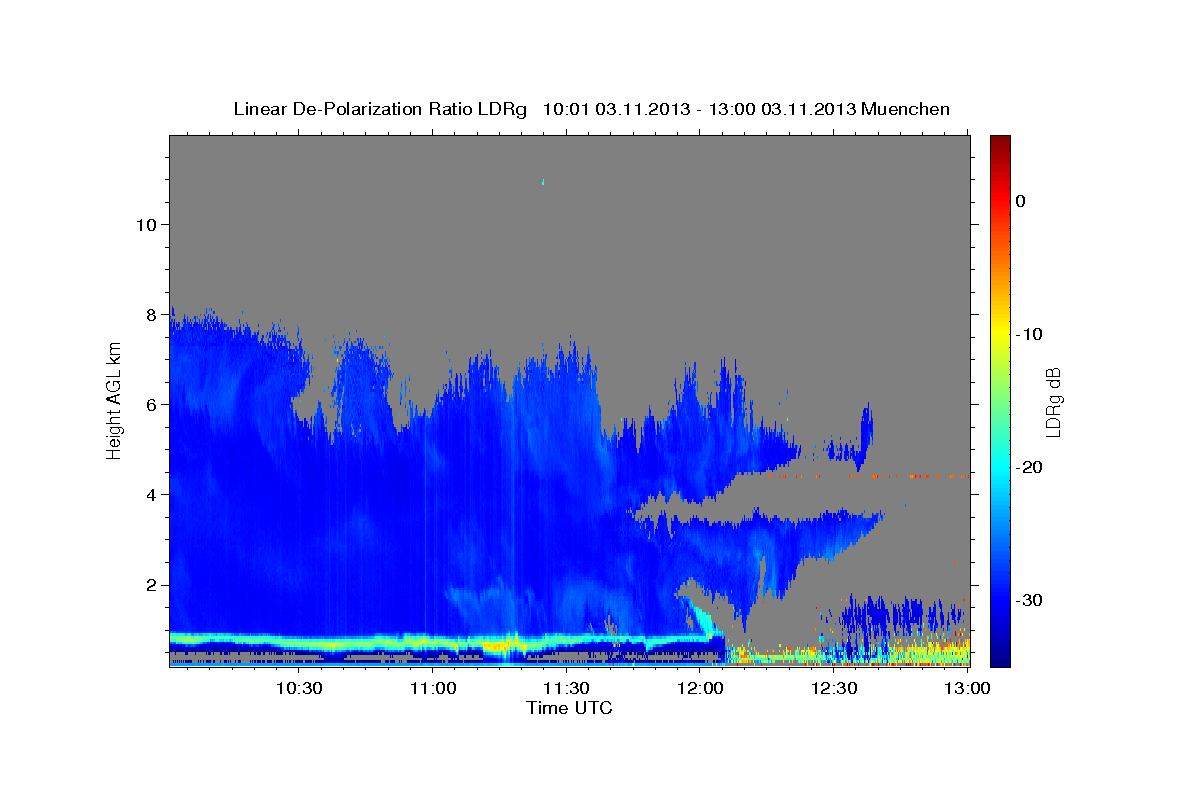Click the '10:30' time tick label
Viewport: 1200px width, 800px height.
pyautogui.click(x=299, y=688)
